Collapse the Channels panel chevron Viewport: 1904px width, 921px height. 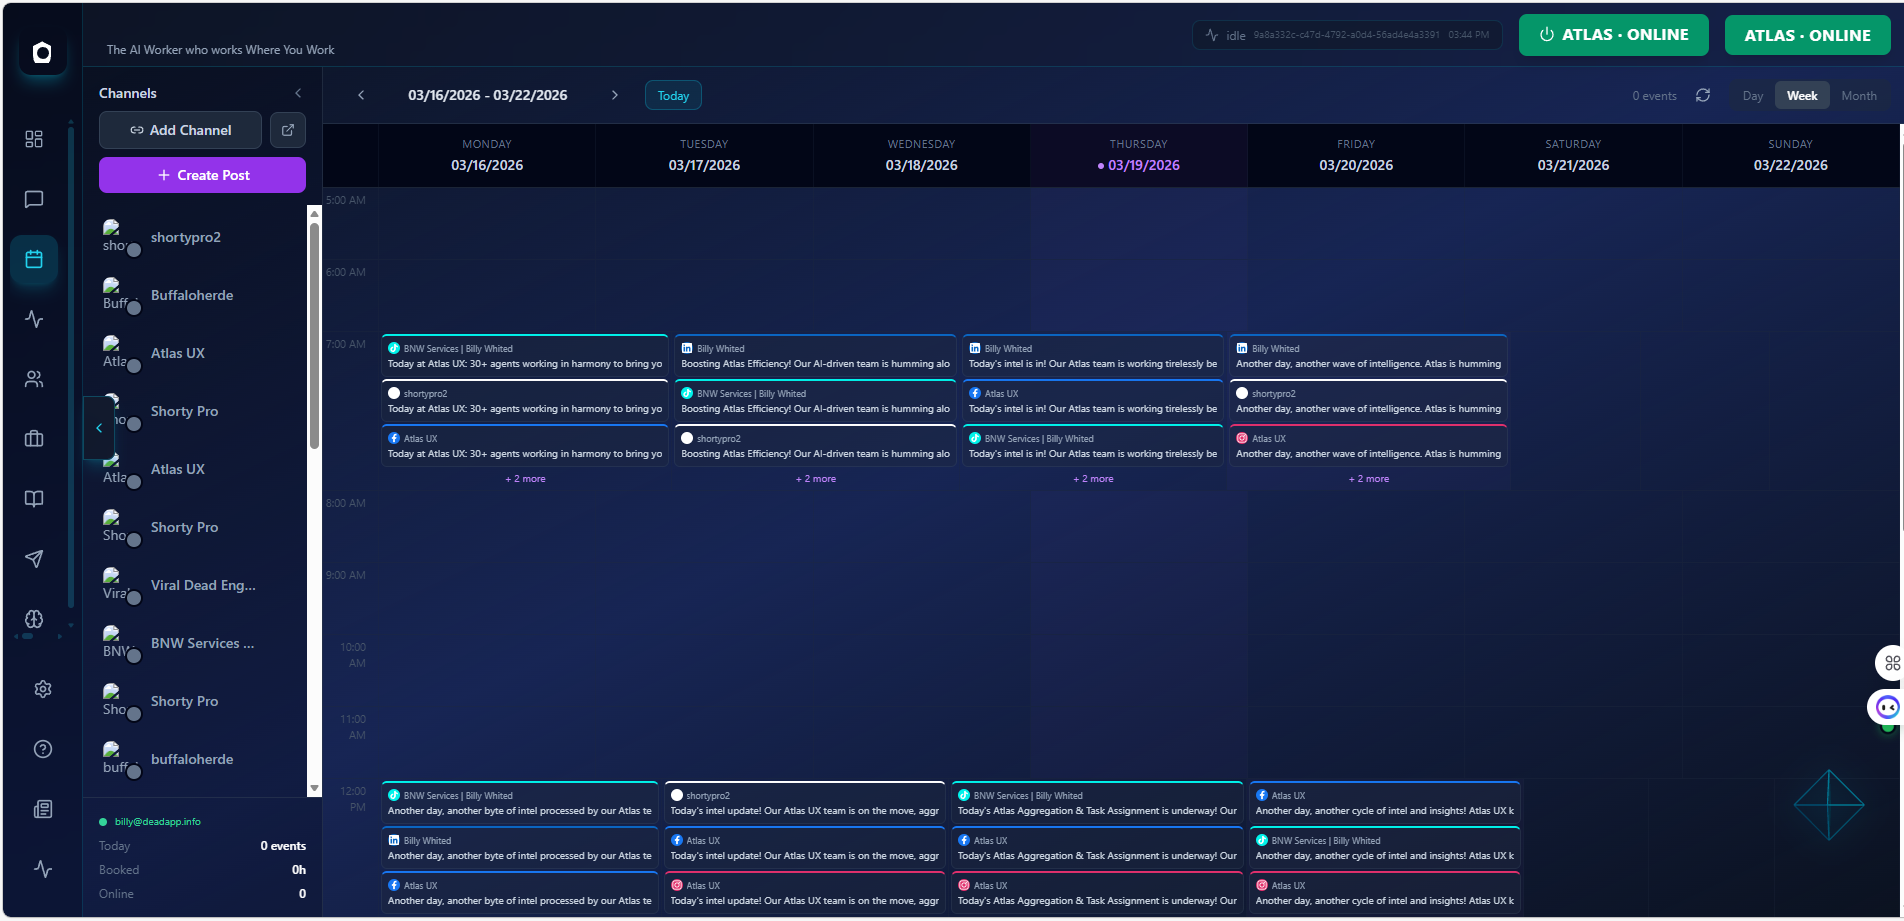pos(297,93)
